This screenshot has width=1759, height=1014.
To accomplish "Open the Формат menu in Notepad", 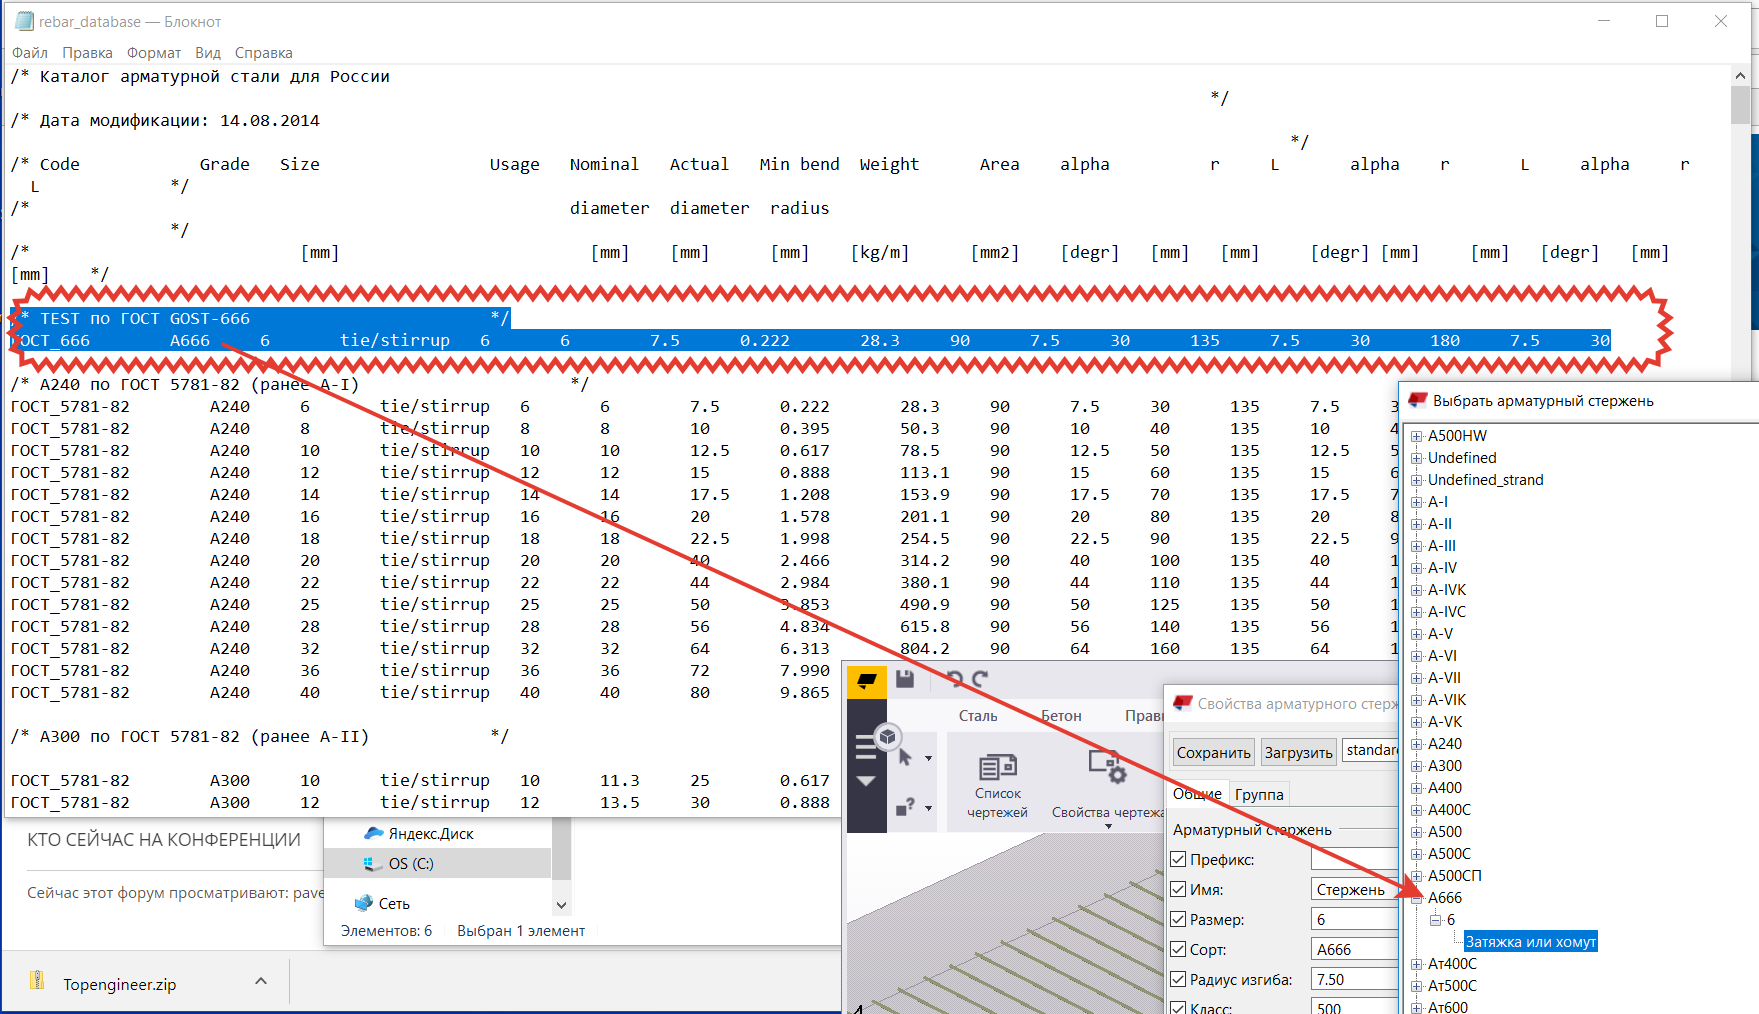I will coord(153,53).
